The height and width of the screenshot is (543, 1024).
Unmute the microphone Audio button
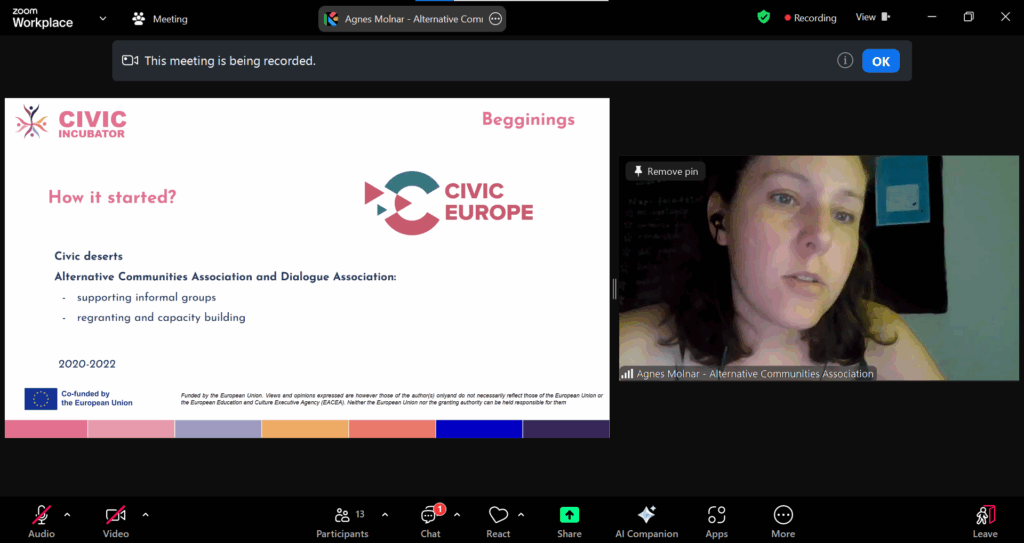(x=41, y=520)
